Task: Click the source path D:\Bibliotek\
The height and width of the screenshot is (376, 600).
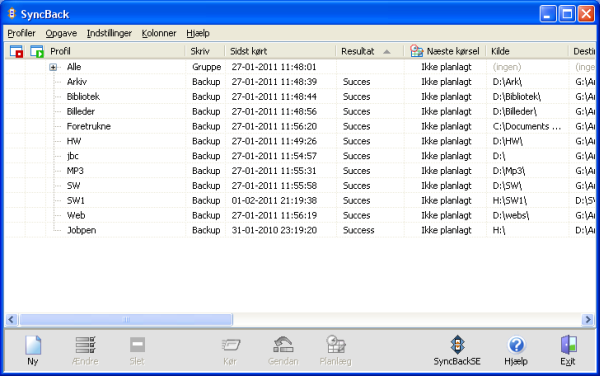Action: [517, 97]
